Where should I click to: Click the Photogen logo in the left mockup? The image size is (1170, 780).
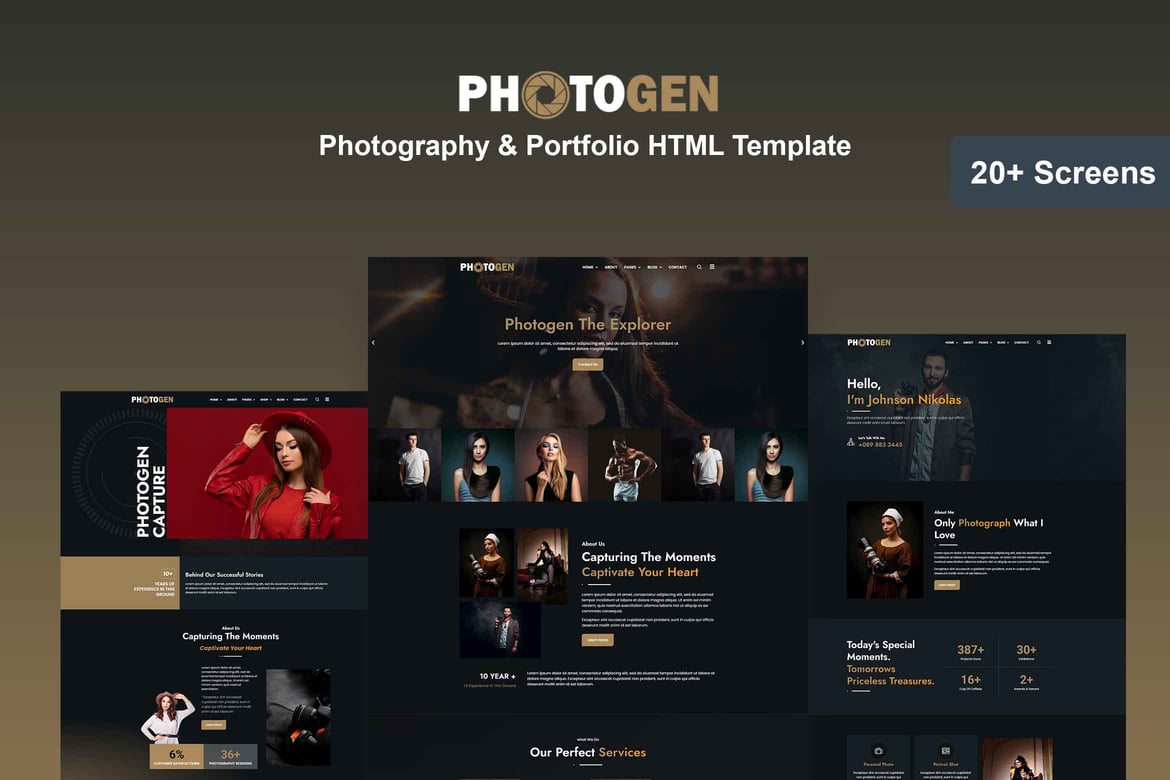(152, 399)
